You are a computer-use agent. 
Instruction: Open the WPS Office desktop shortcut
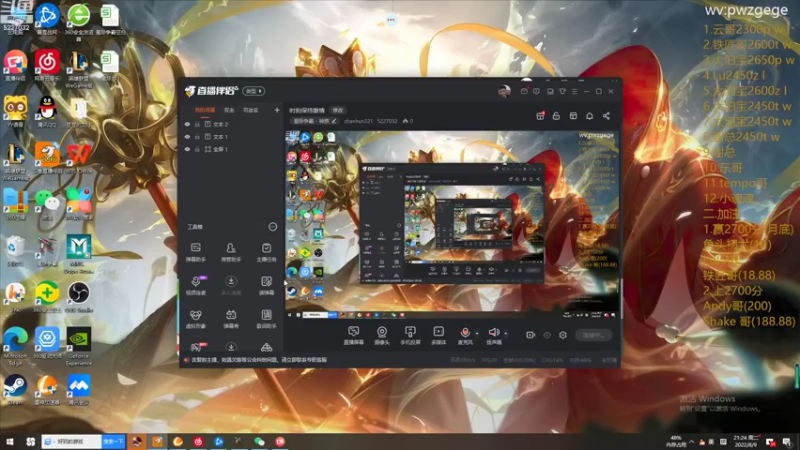pyautogui.click(x=78, y=158)
